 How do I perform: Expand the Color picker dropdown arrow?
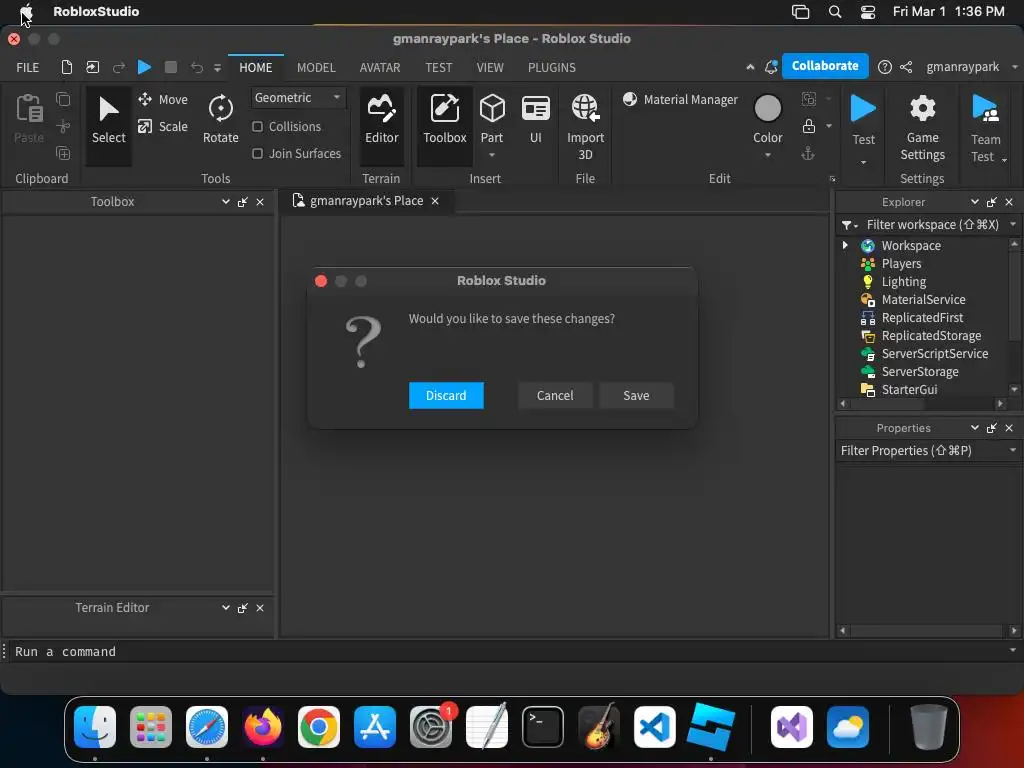coord(767,155)
